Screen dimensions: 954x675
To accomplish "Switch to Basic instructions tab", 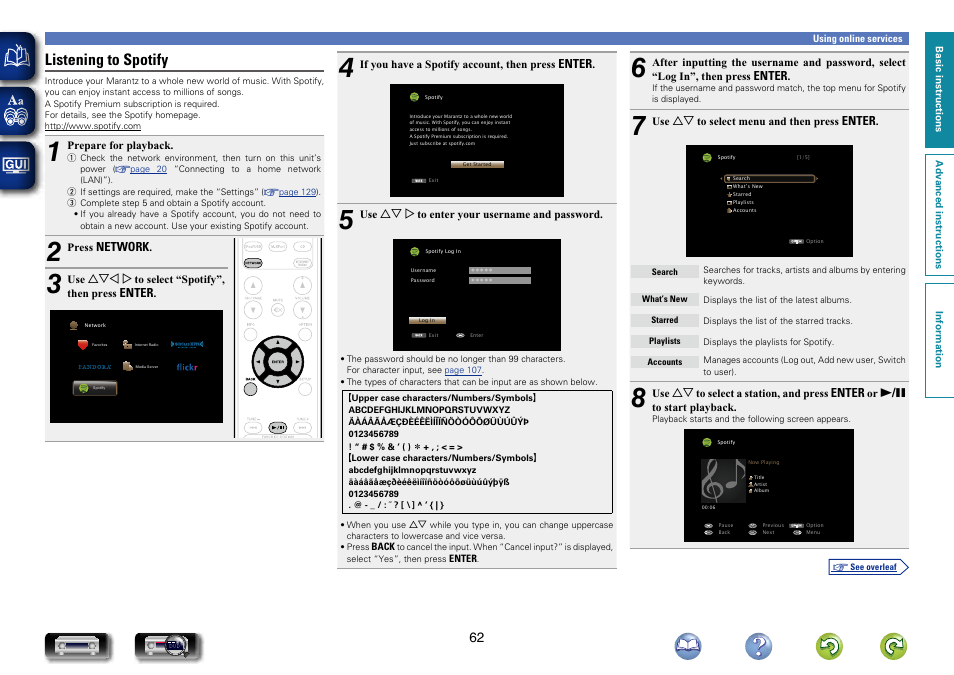I will (939, 89).
